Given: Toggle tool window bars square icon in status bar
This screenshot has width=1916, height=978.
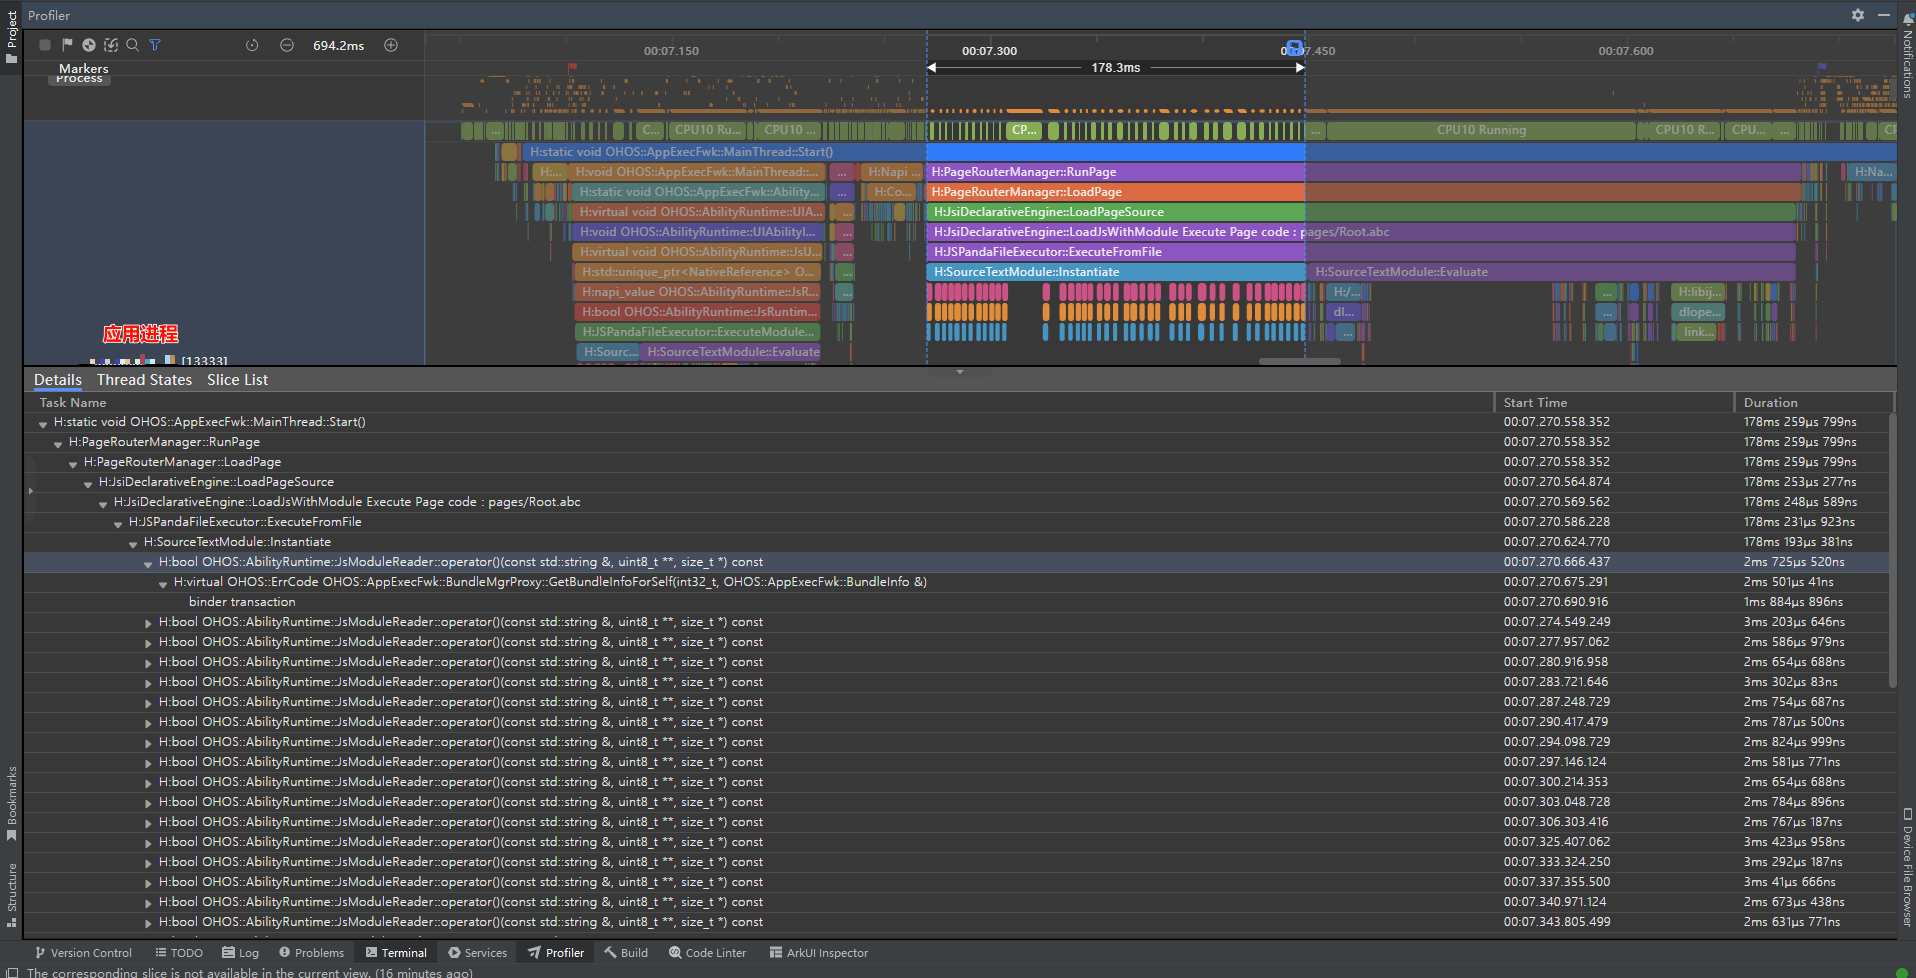Looking at the screenshot, I should click(12, 972).
